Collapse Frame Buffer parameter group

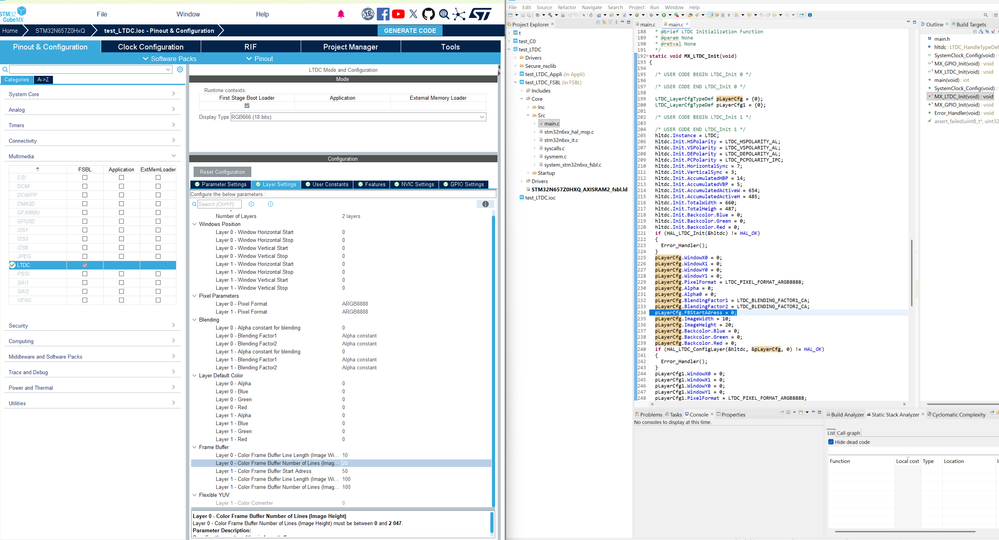tap(195, 447)
